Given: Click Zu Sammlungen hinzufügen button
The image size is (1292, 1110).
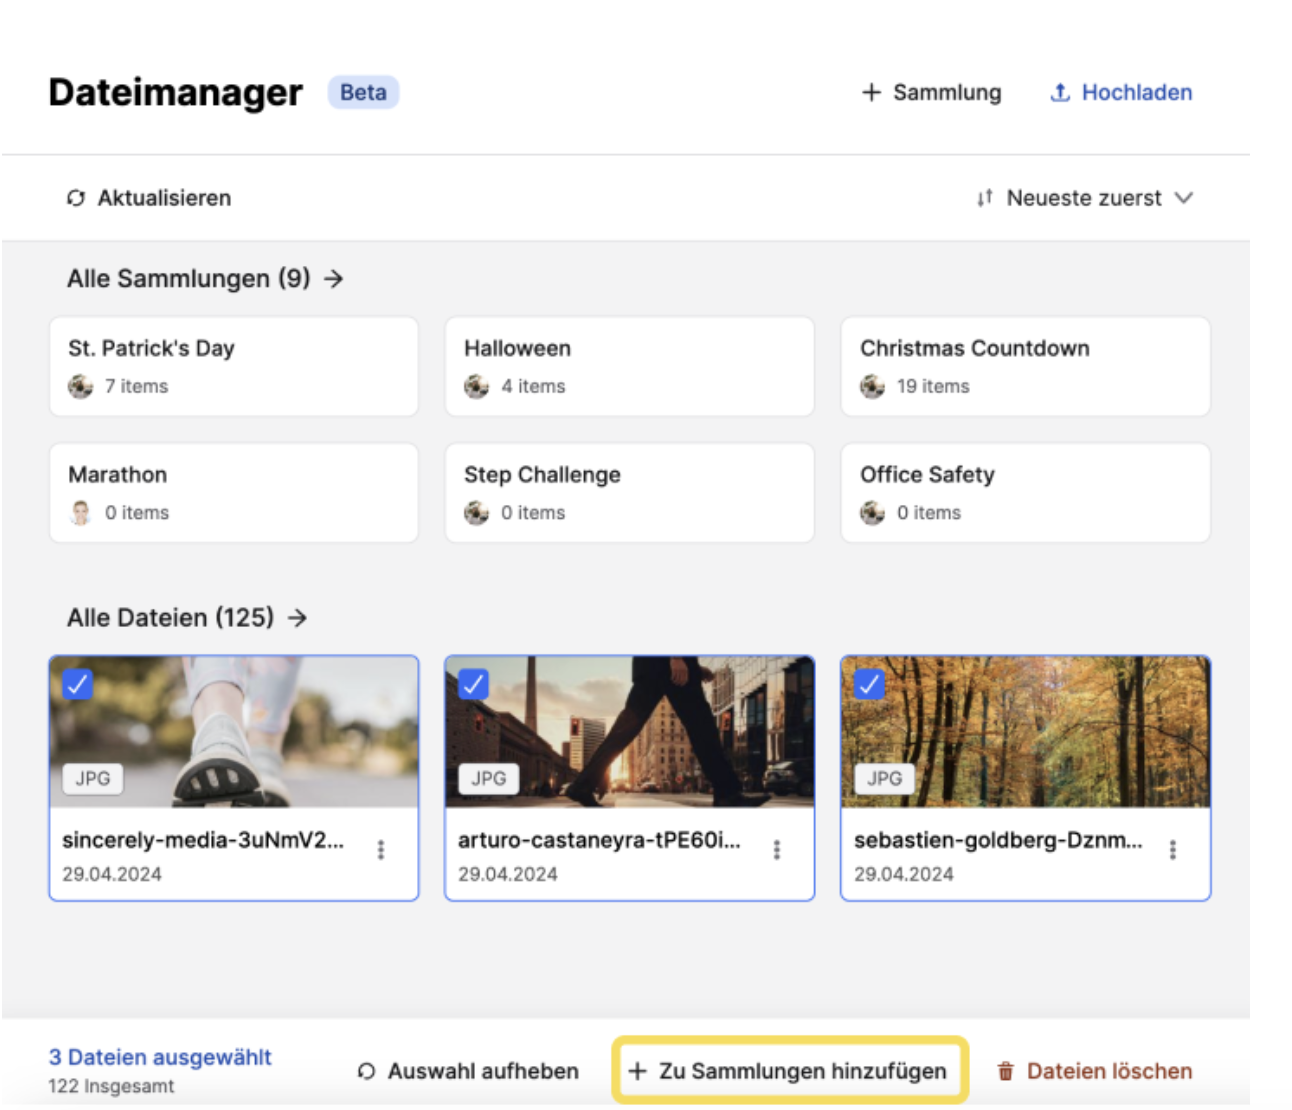Looking at the screenshot, I should coord(789,1071).
